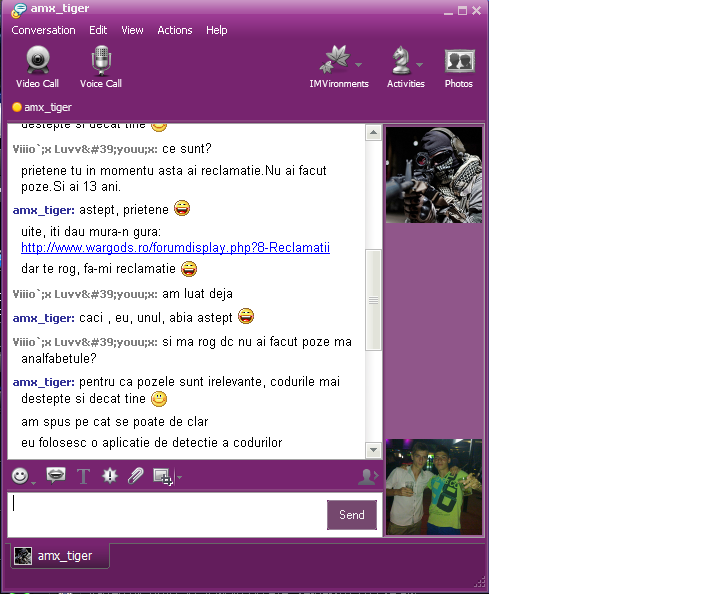Select the amx_tiger conversation tab
Viewport: 720px width, 594px height.
60,556
